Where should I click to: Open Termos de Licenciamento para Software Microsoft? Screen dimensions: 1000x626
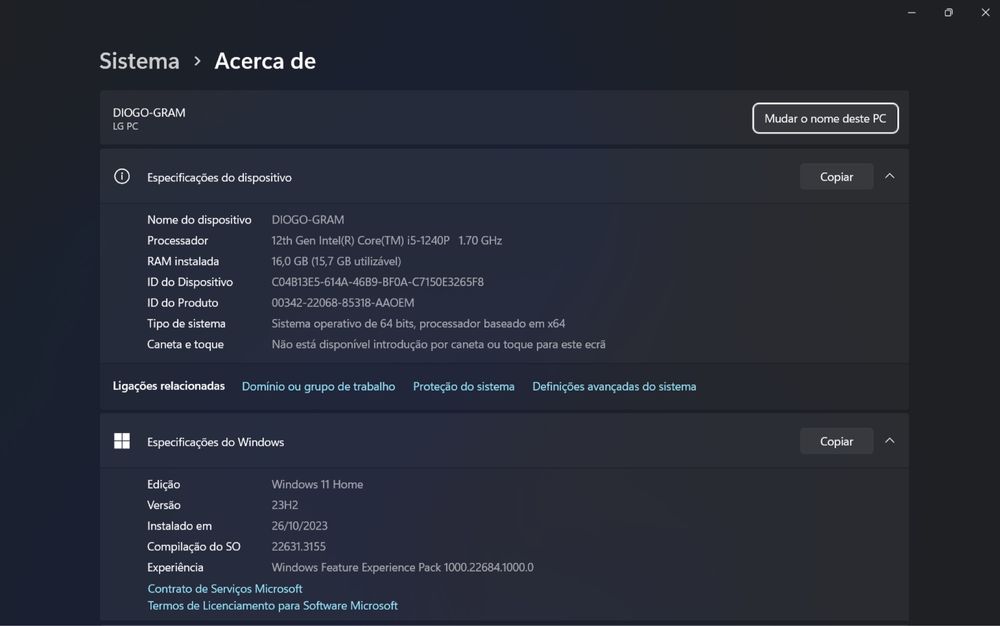pyautogui.click(x=272, y=606)
